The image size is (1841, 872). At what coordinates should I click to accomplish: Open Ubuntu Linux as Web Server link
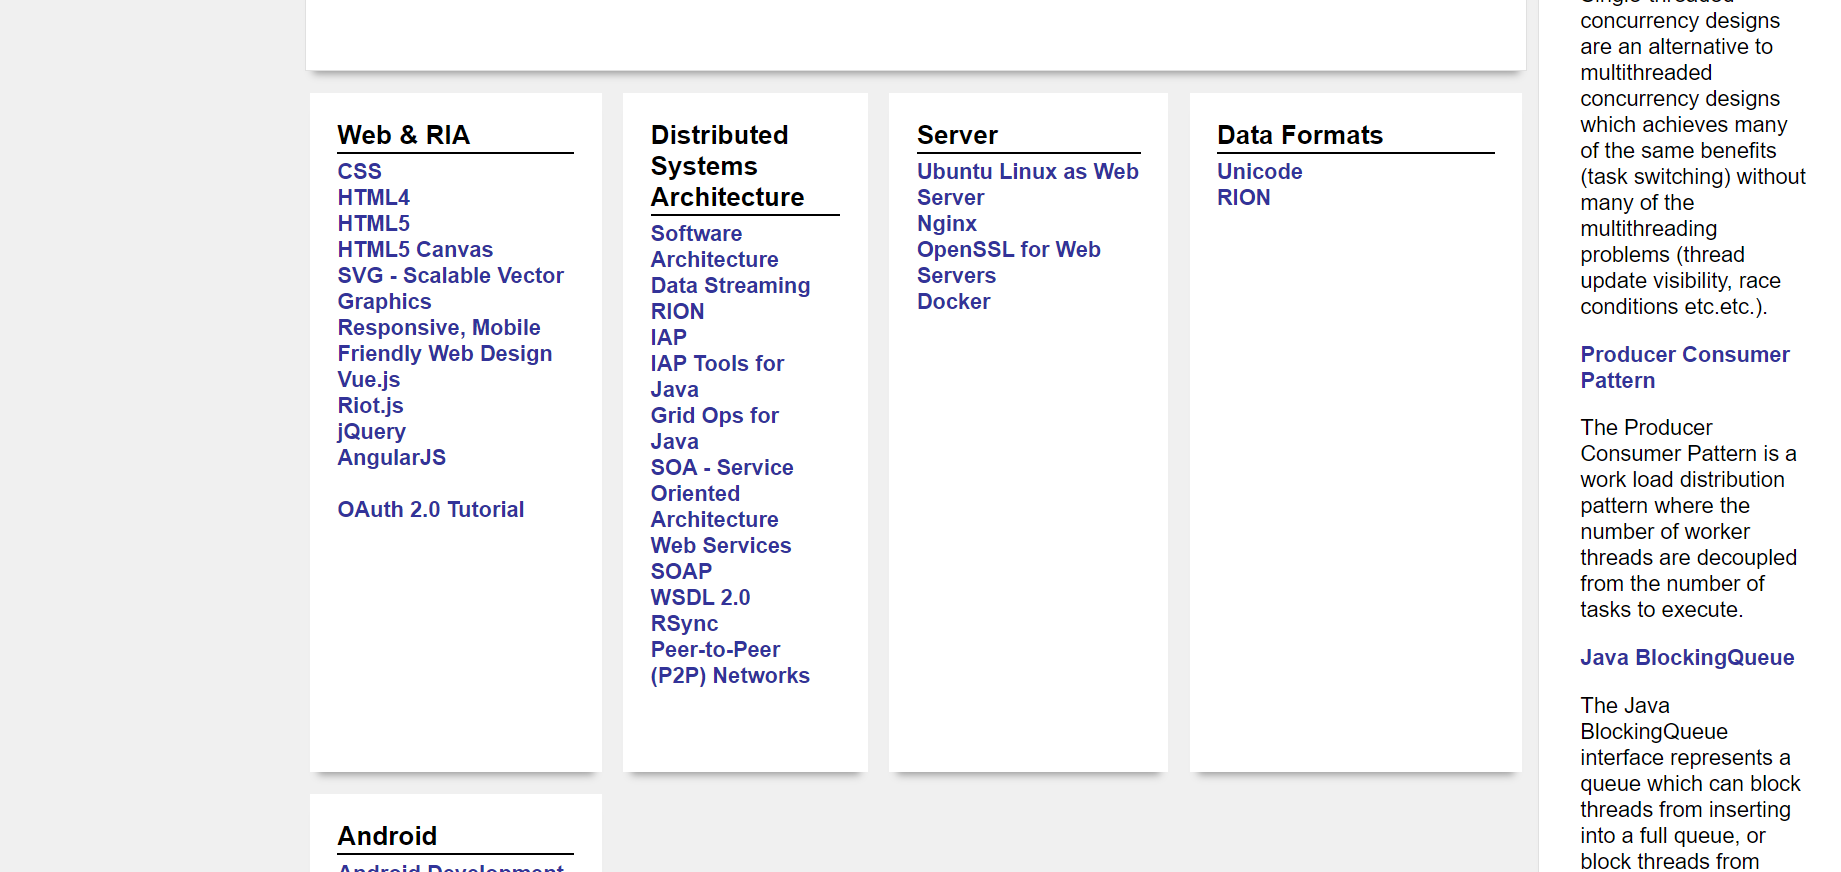pos(1027,184)
